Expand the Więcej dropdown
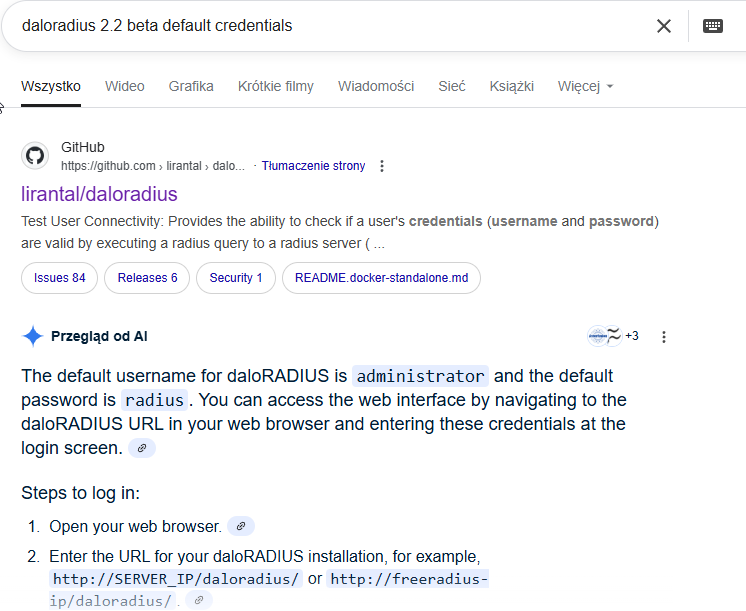The image size is (746, 611). pyautogui.click(x=585, y=87)
